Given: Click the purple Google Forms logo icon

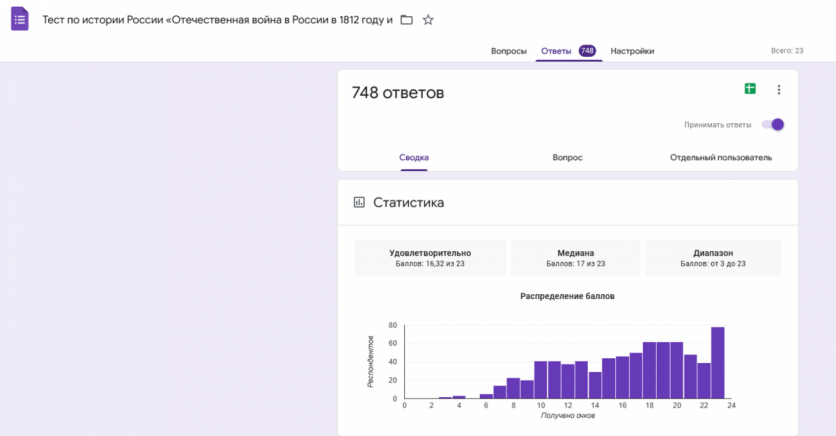Looking at the screenshot, I should pyautogui.click(x=20, y=19).
